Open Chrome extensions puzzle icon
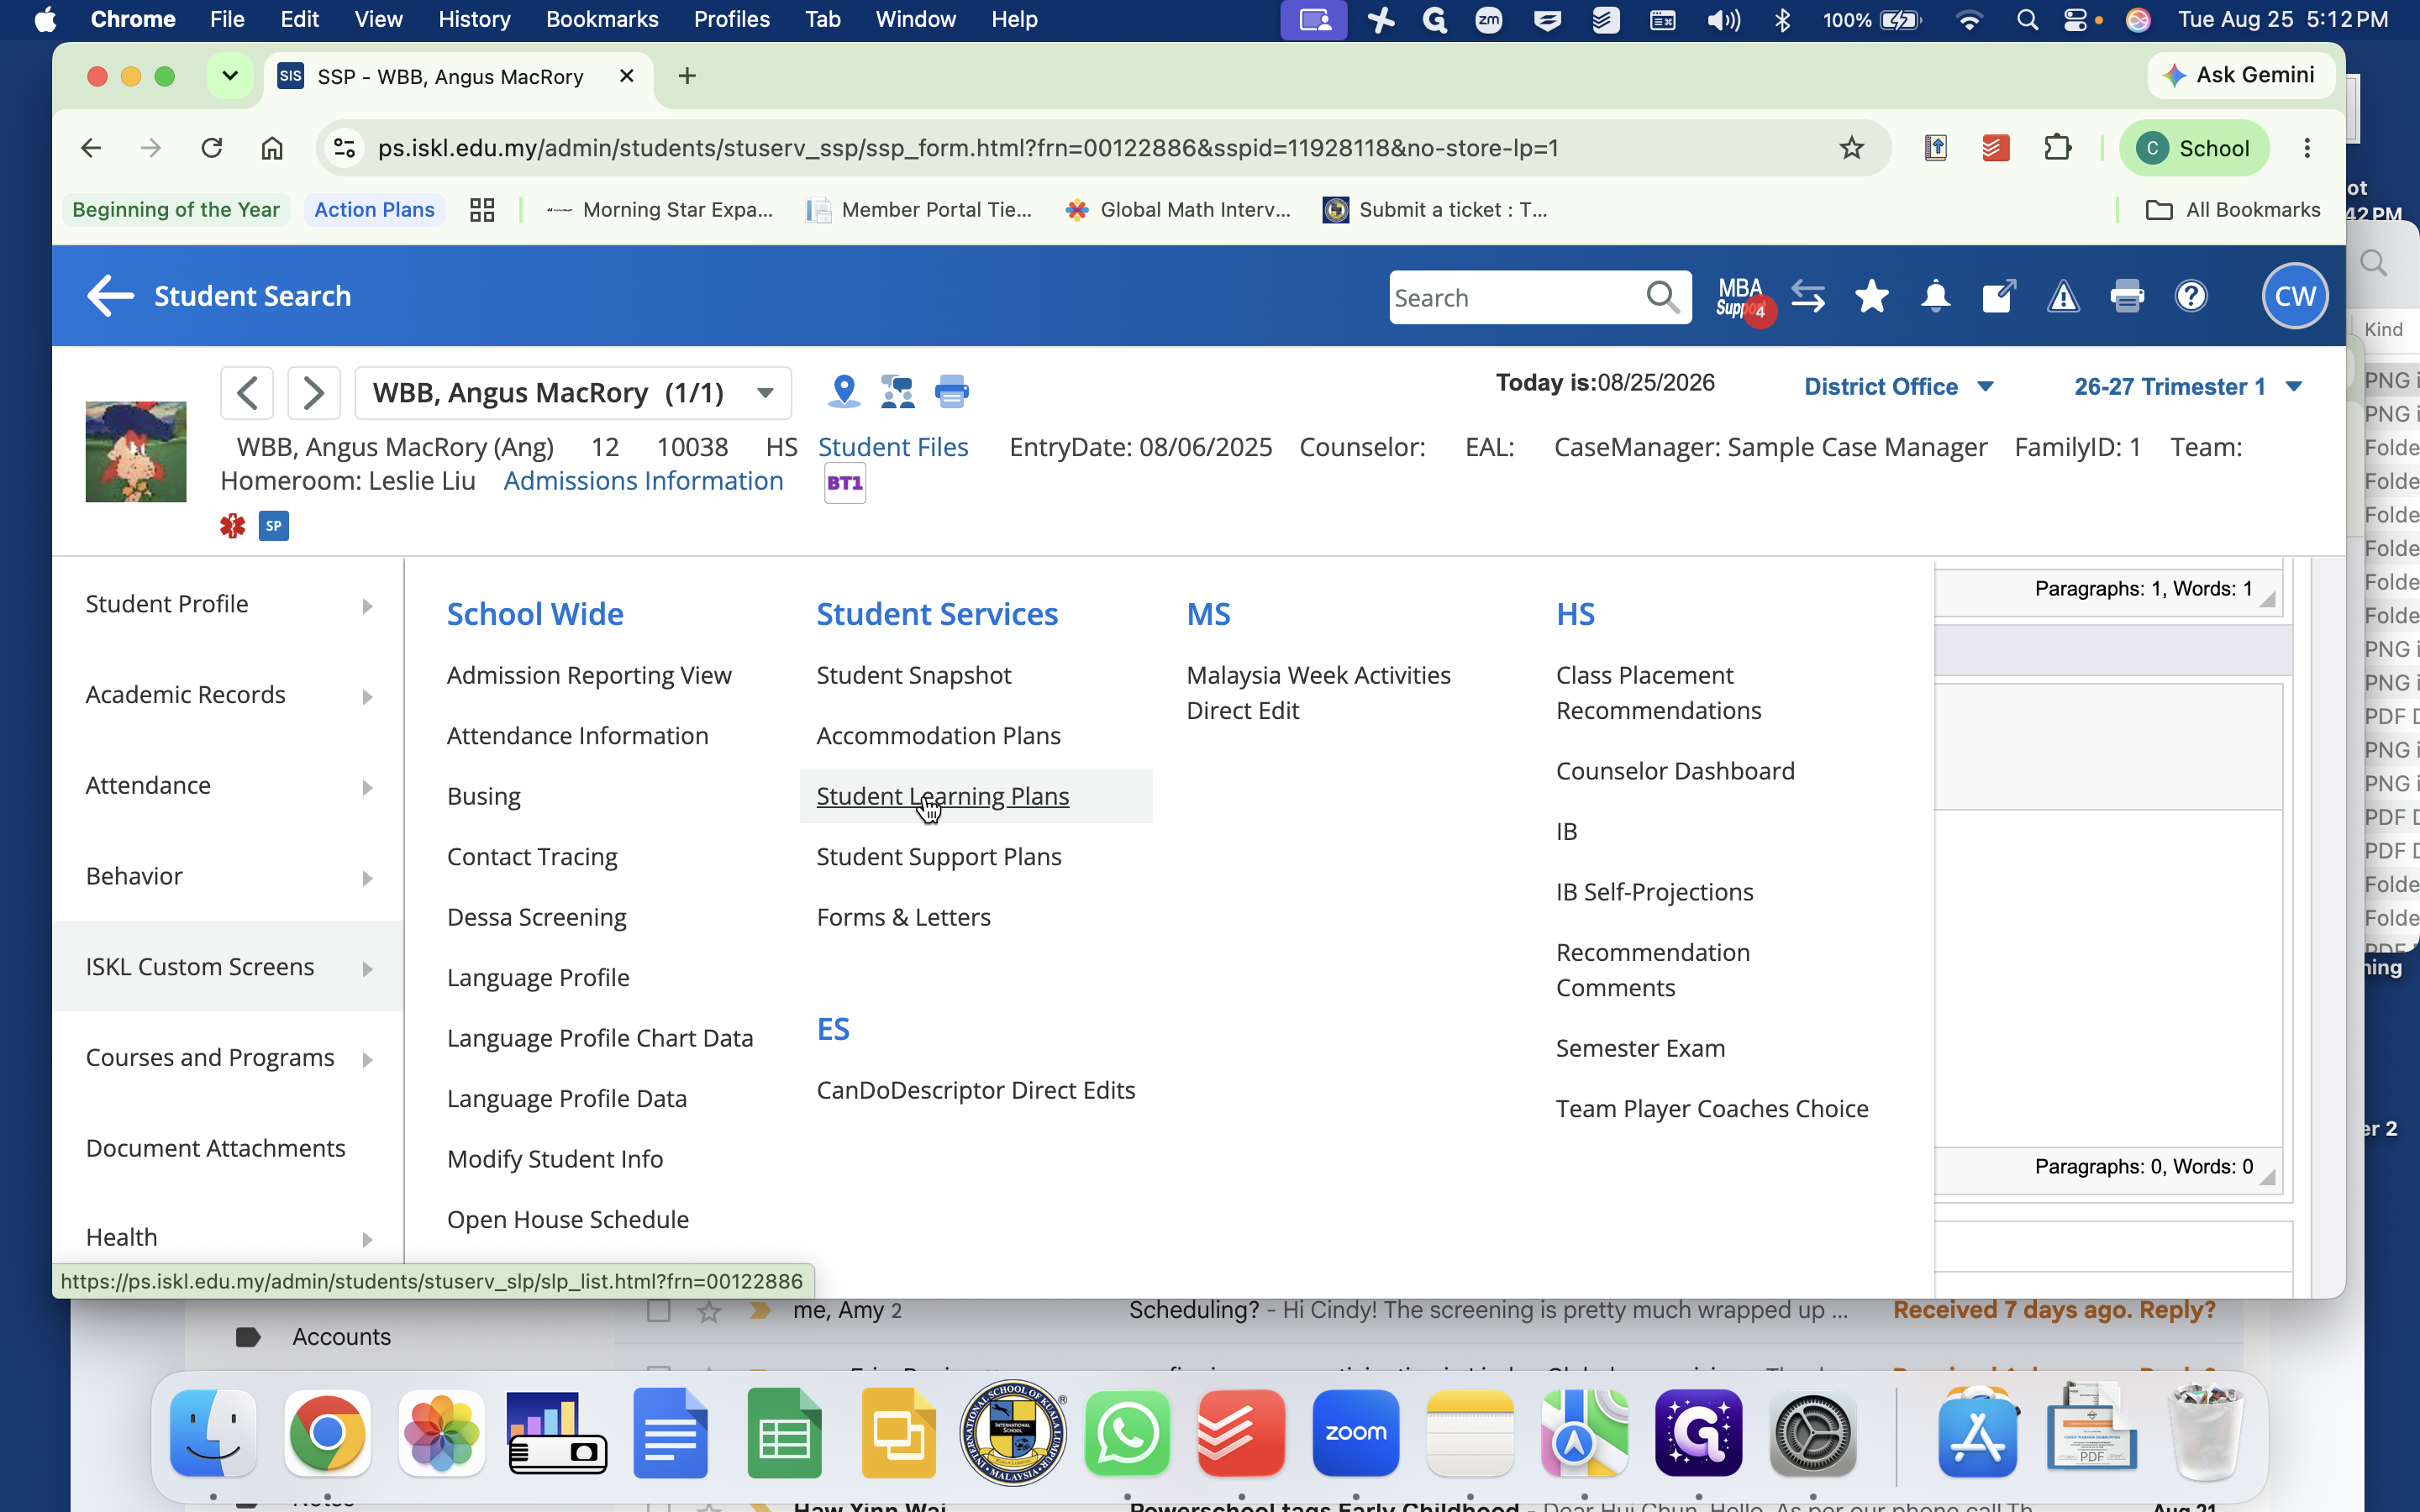The image size is (2420, 1512). 2058,148
